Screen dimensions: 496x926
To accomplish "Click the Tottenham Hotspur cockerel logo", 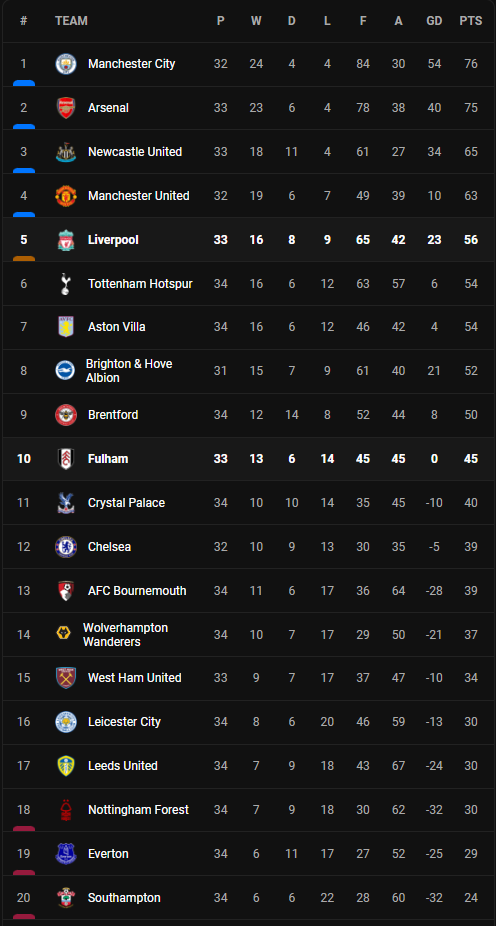I will [x=66, y=283].
